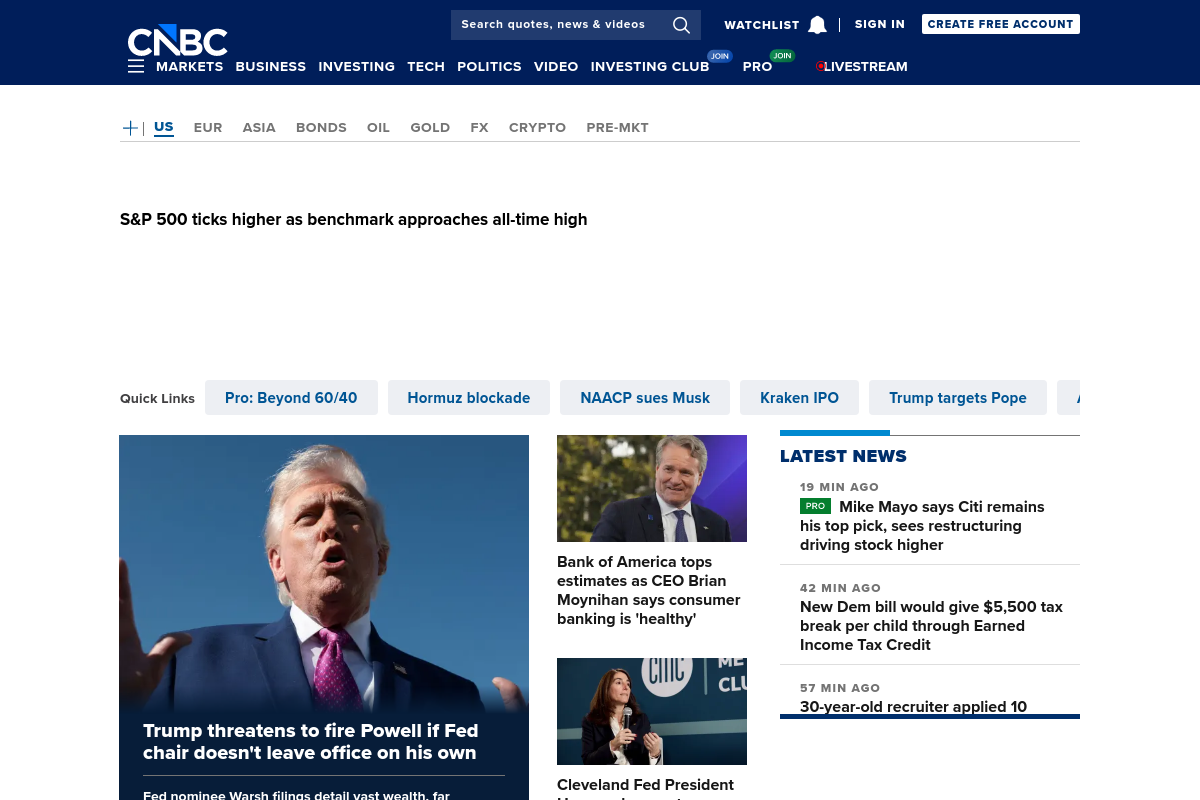Image resolution: width=1200 pixels, height=800 pixels.
Task: Open the Business menu
Action: 271,67
